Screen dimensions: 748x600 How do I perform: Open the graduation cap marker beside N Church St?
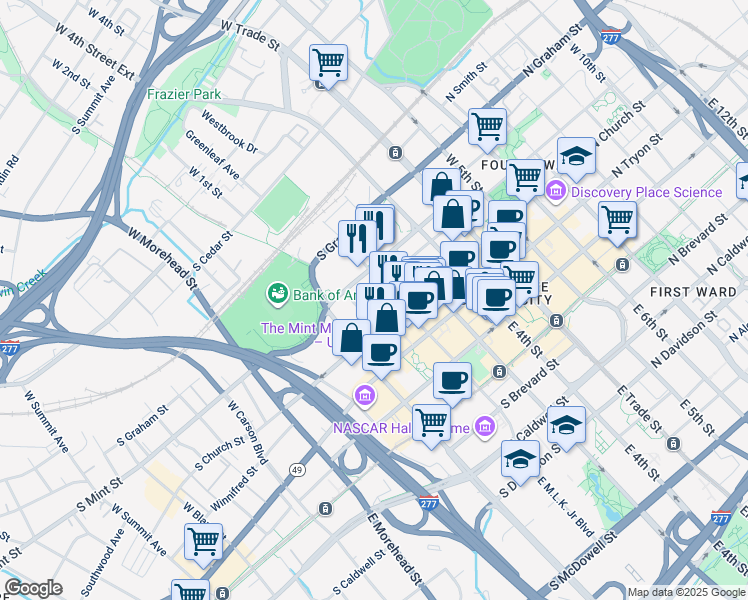tap(576, 158)
